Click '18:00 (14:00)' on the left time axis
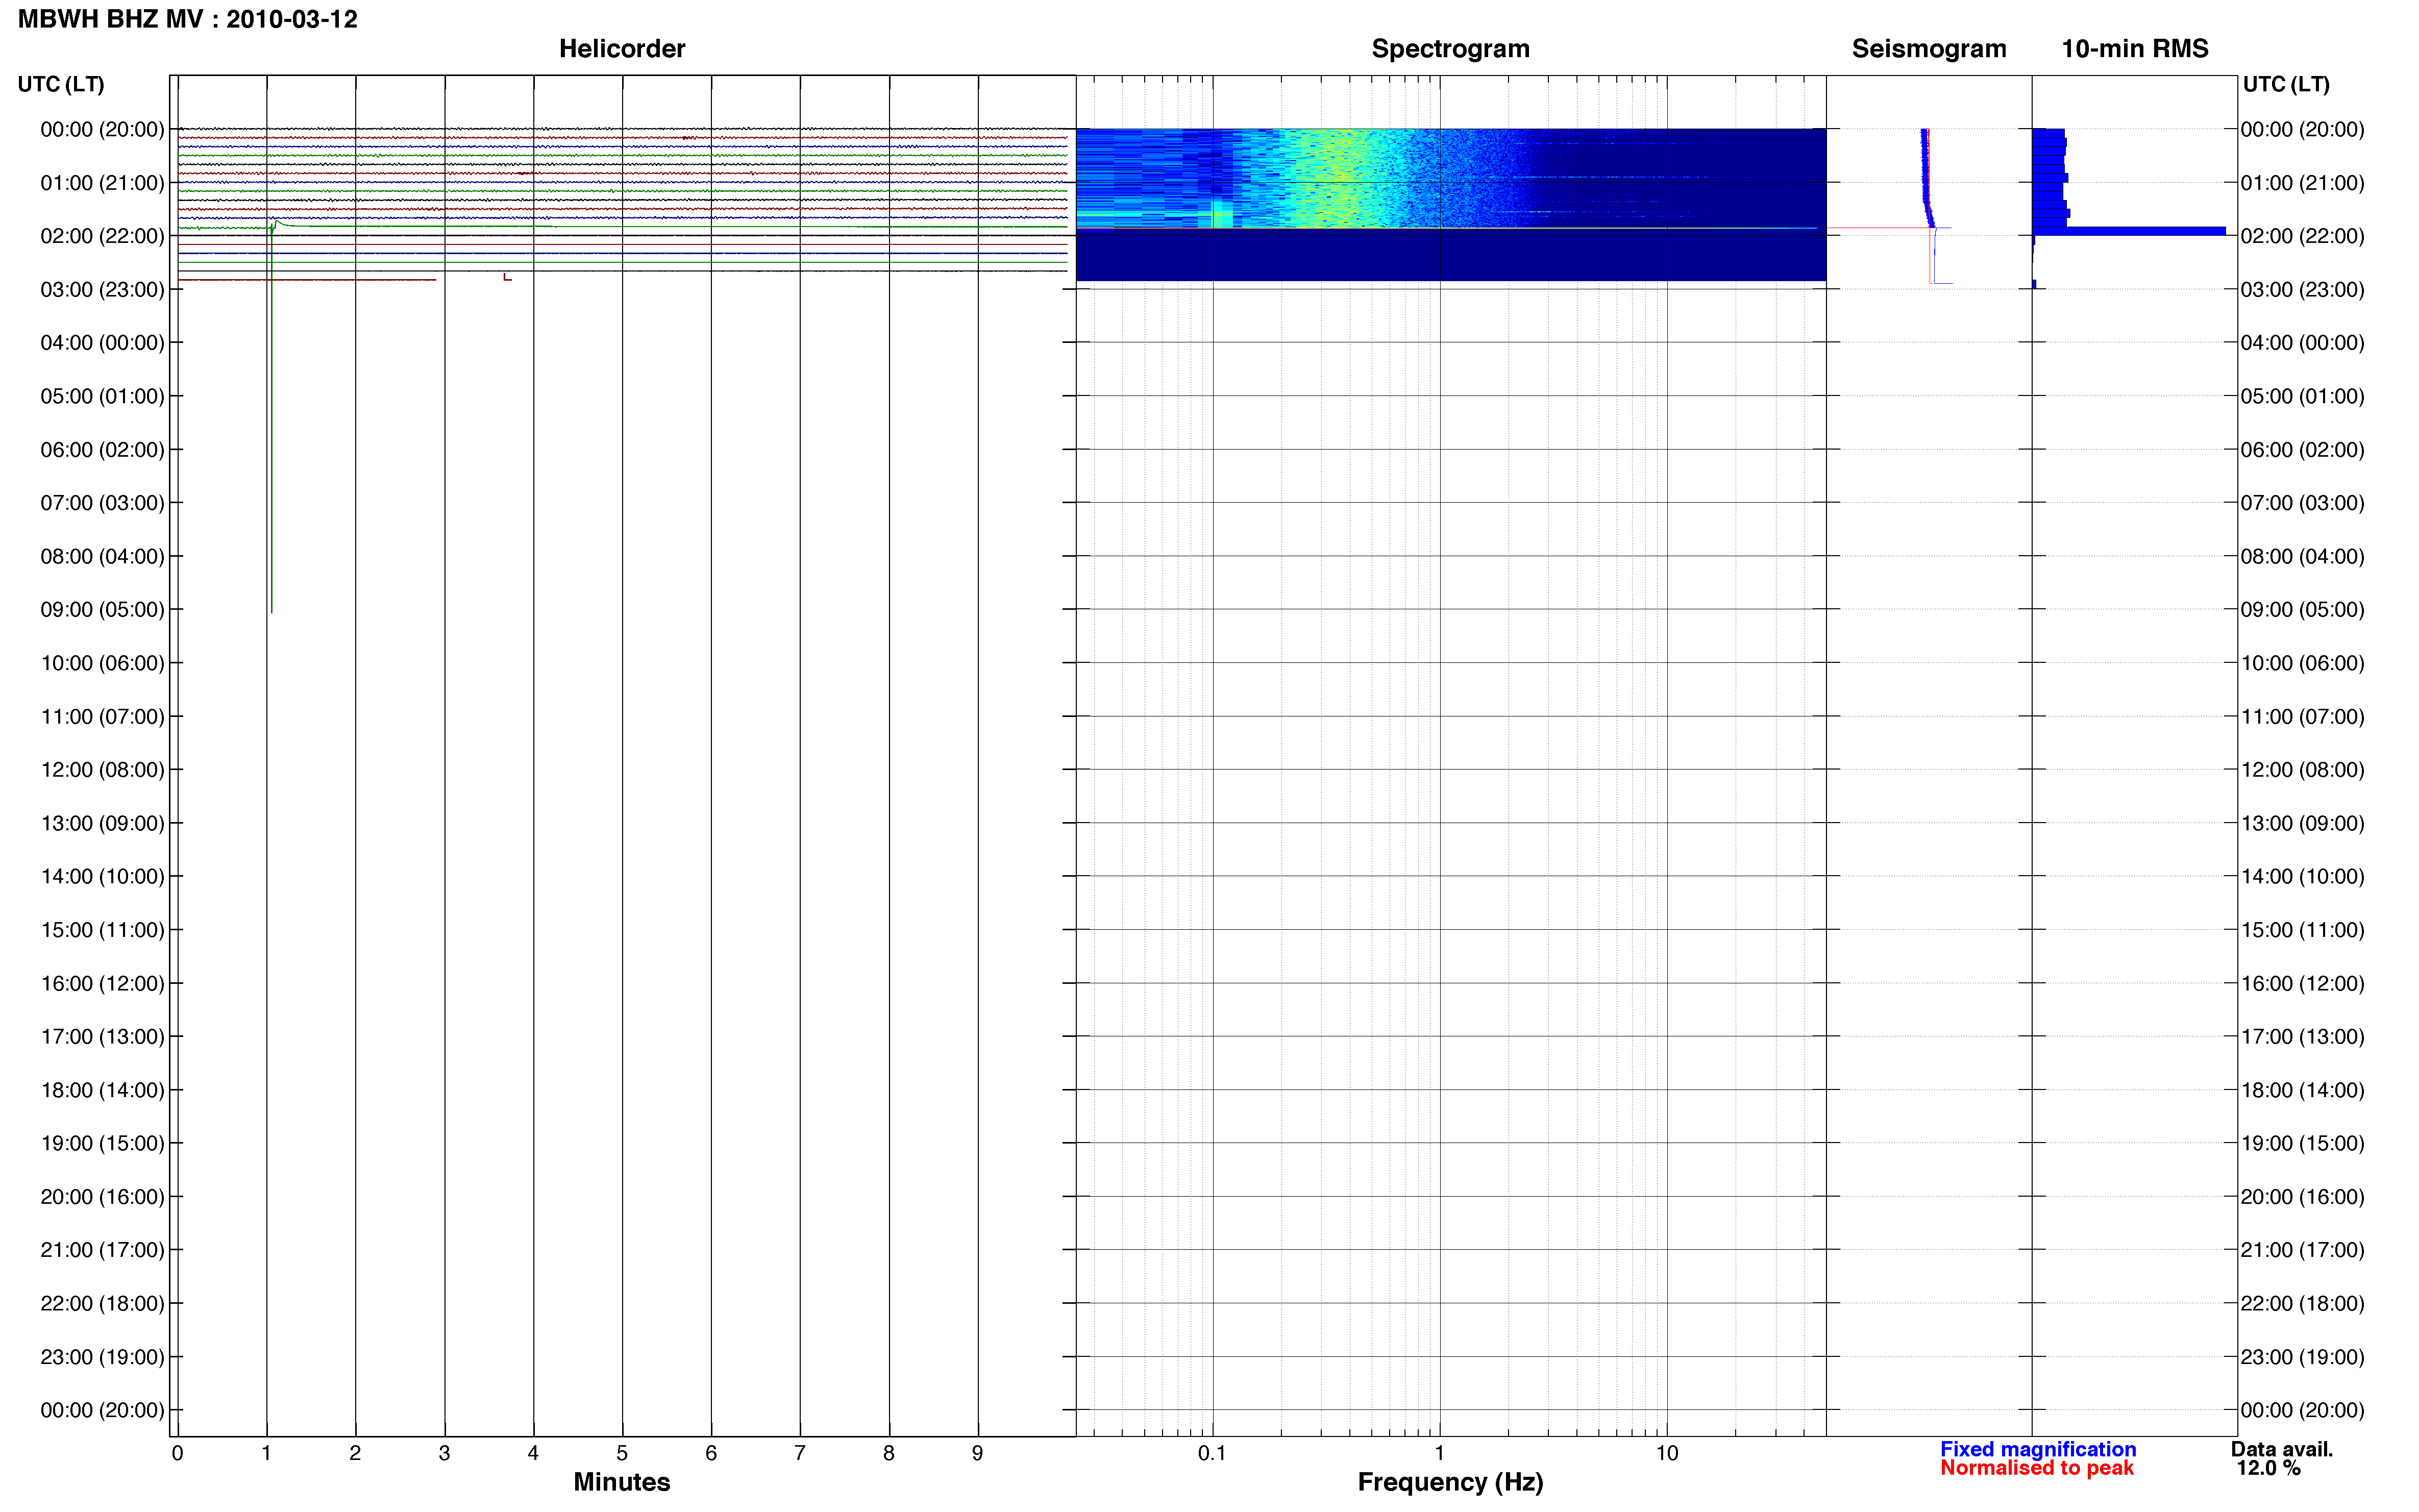 (102, 1090)
